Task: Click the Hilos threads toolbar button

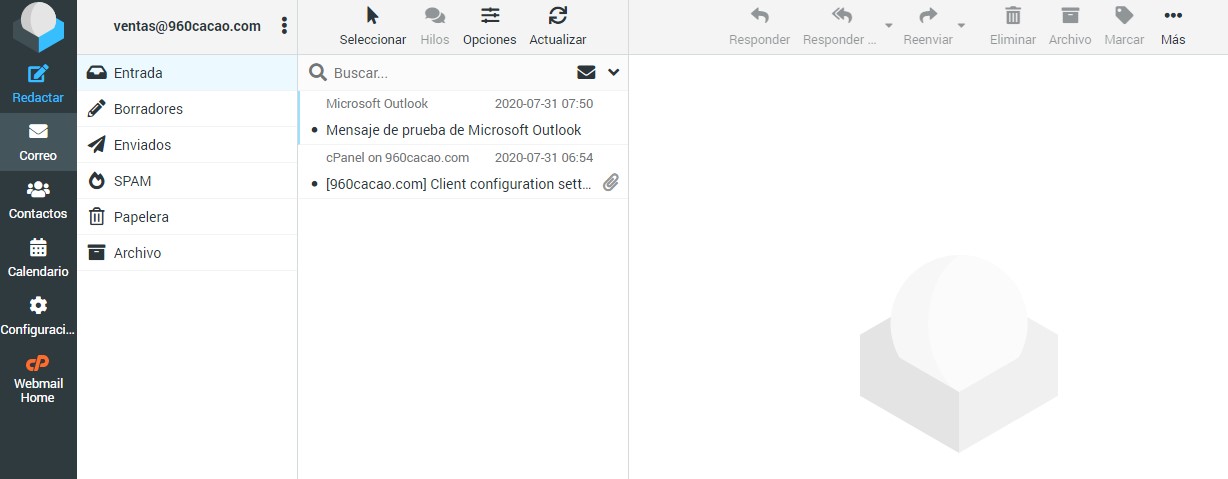Action: (435, 27)
